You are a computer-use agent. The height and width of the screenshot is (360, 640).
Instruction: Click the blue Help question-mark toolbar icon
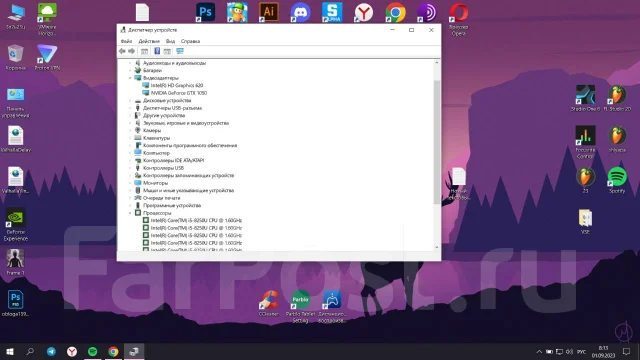coord(157,51)
